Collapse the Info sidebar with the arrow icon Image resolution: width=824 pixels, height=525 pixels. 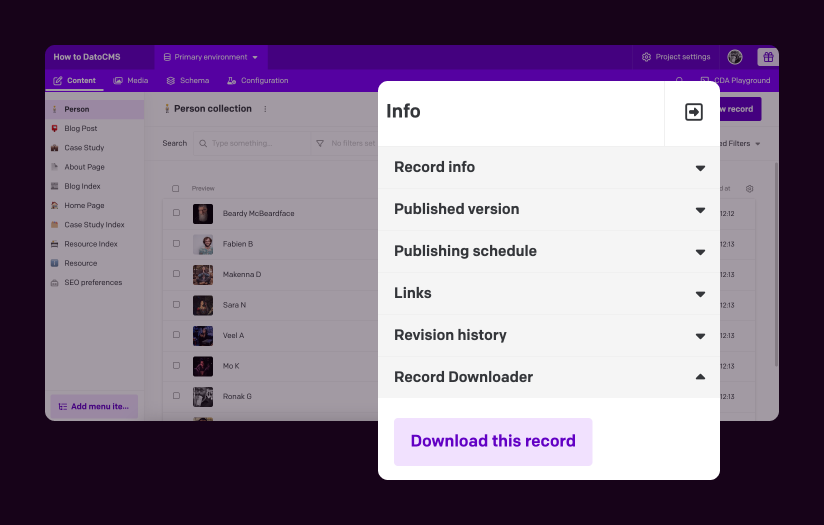point(694,112)
